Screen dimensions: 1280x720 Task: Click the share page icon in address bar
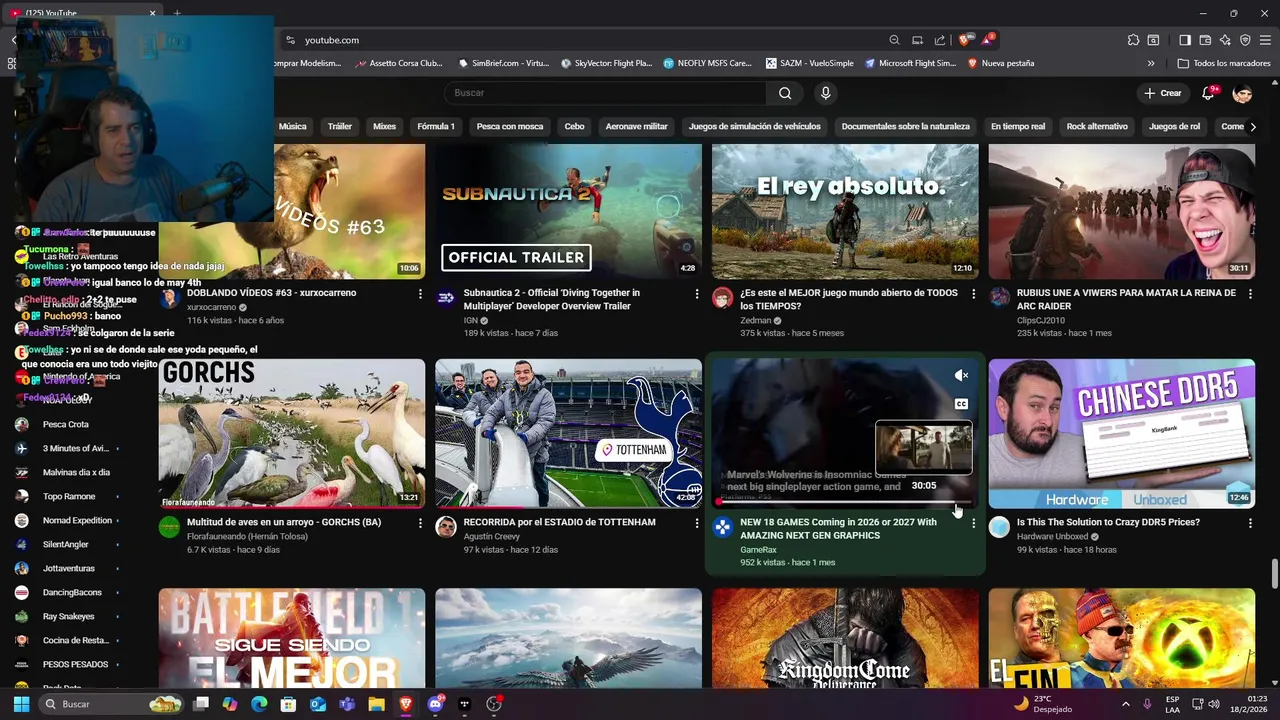[940, 40]
